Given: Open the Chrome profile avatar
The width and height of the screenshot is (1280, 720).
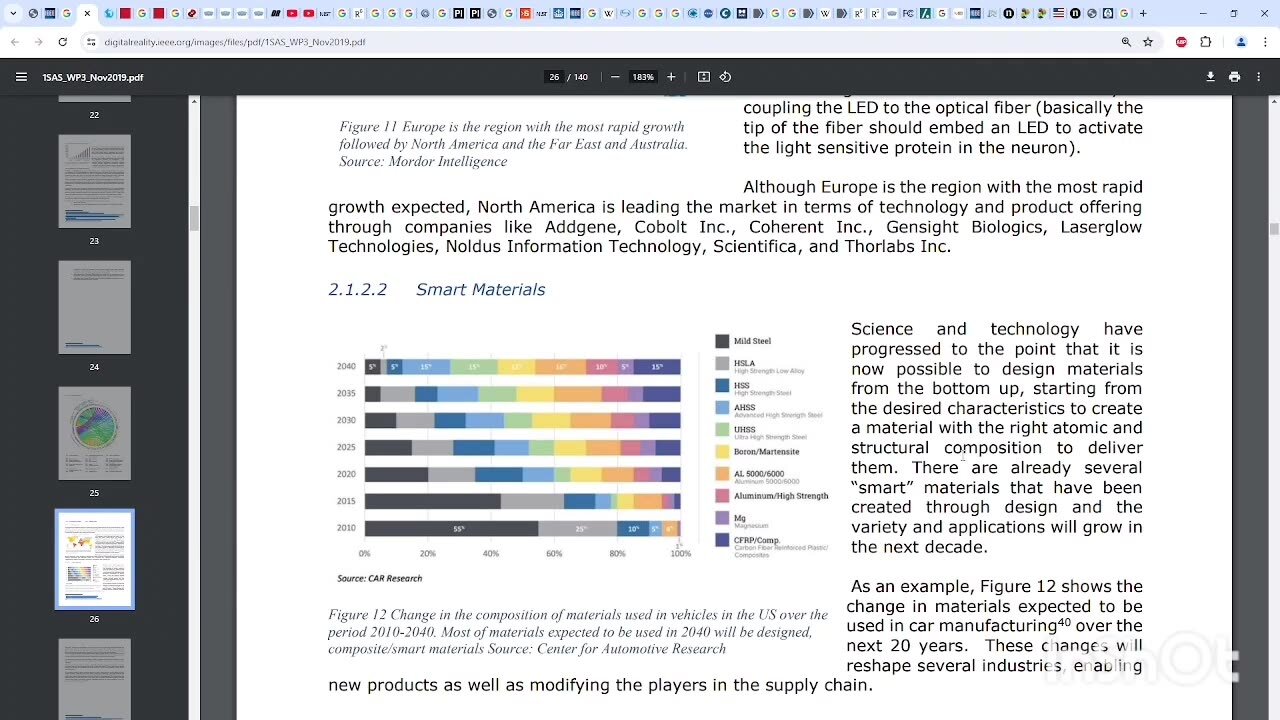Looking at the screenshot, I should [1241, 42].
